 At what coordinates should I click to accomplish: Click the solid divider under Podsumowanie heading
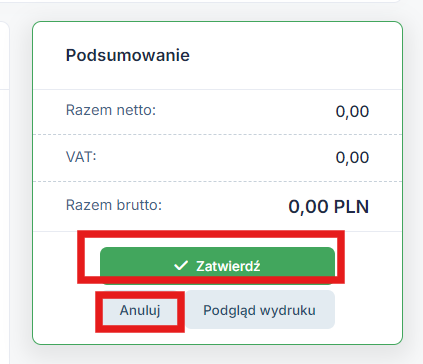pos(217,89)
